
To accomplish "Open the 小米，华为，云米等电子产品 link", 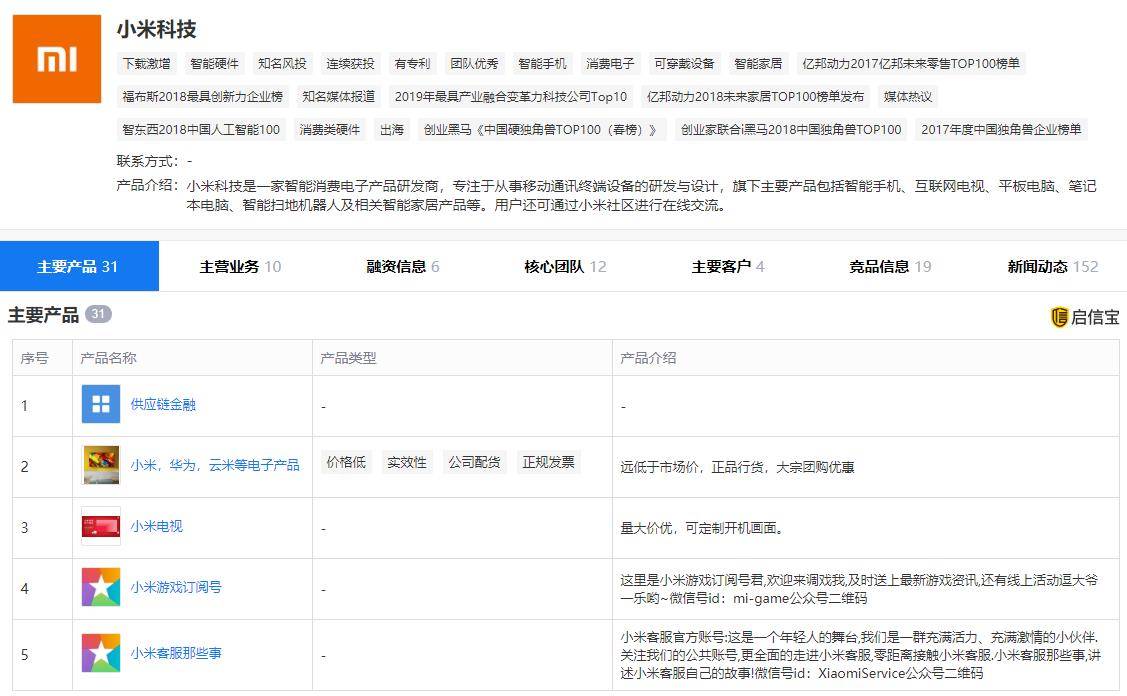I will [x=215, y=465].
